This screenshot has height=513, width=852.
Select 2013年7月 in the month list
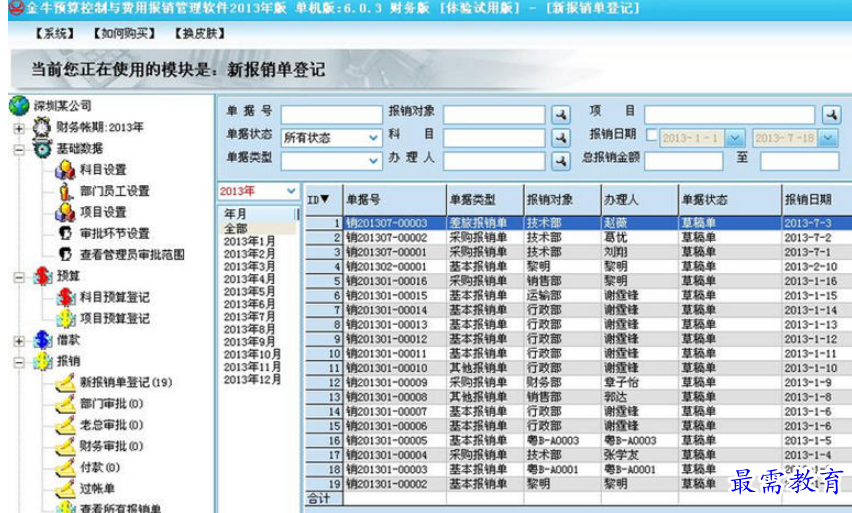click(x=250, y=316)
